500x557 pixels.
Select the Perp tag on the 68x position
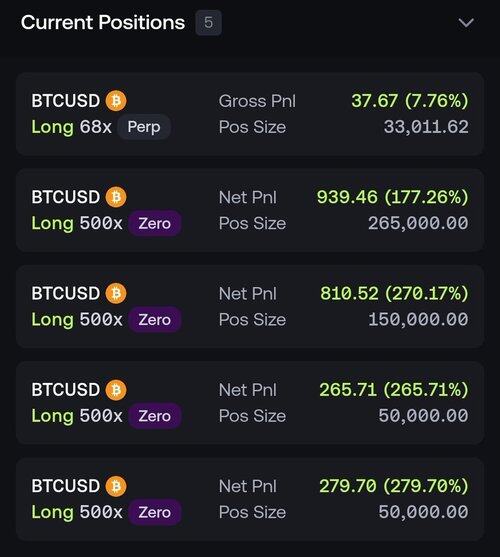(x=144, y=127)
